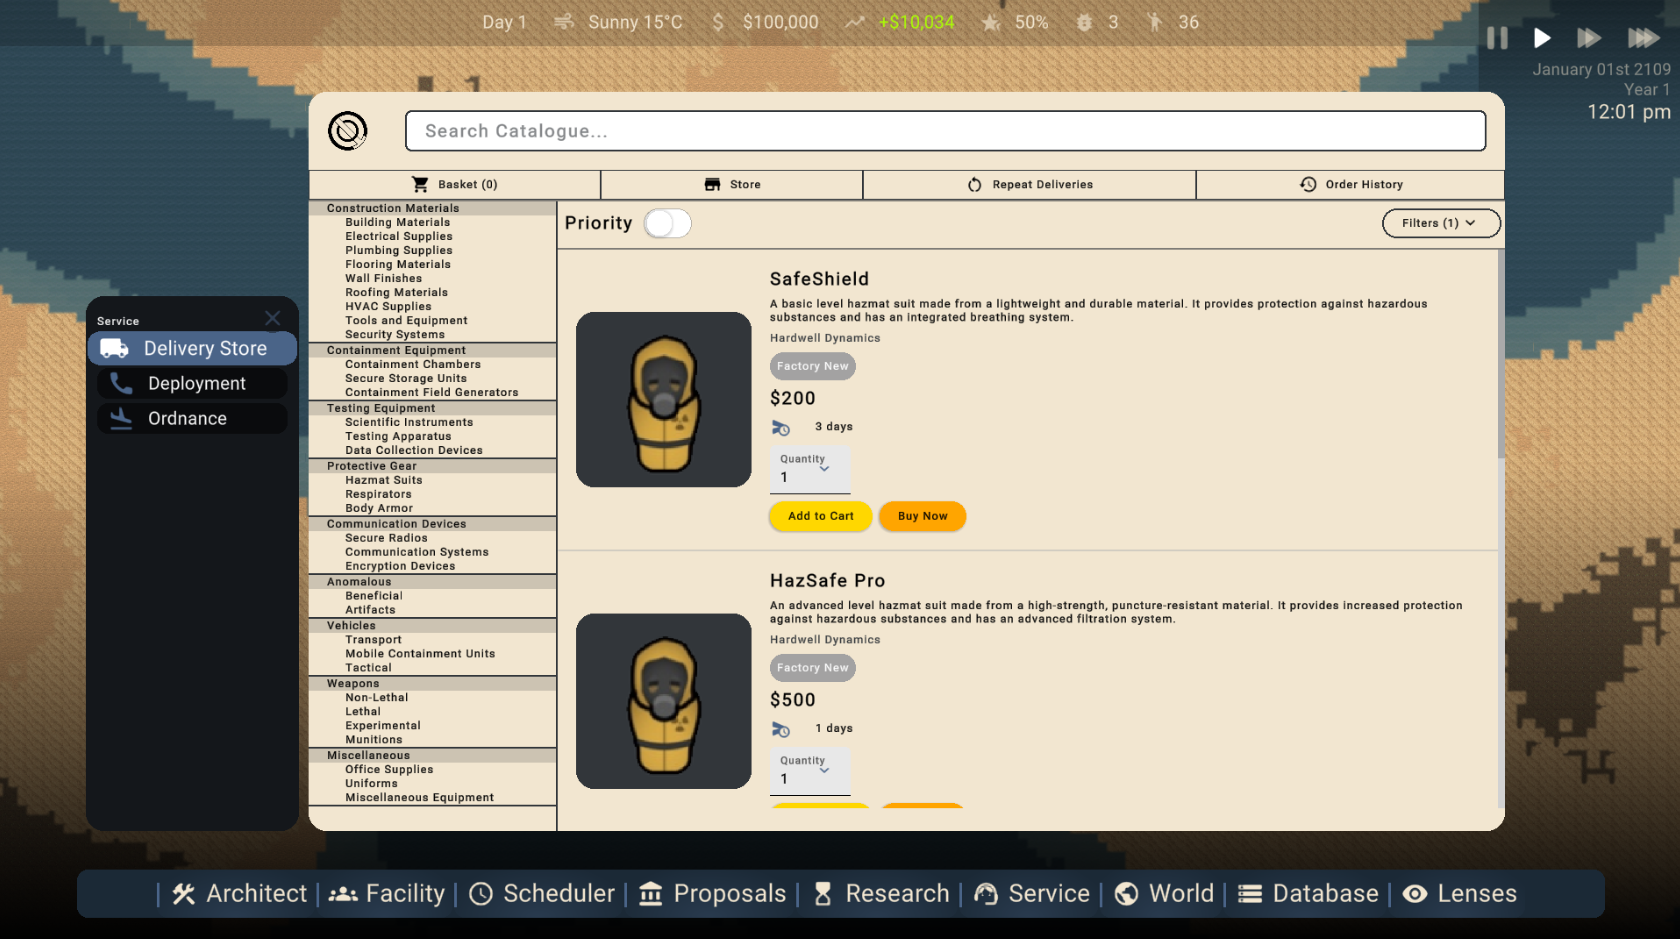This screenshot has width=1680, height=939.
Task: Click the anomaly bug counter icon
Action: pos(1084,22)
